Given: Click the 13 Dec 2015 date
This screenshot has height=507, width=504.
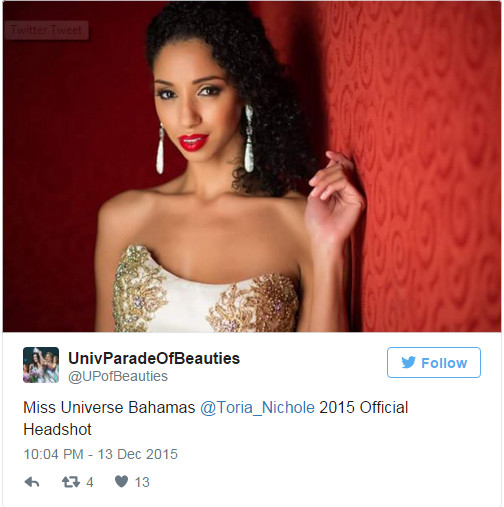Looking at the screenshot, I should [138, 454].
